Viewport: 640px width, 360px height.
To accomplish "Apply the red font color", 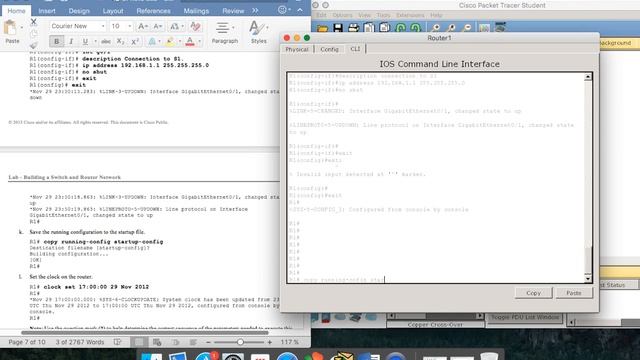I will click(x=190, y=41).
